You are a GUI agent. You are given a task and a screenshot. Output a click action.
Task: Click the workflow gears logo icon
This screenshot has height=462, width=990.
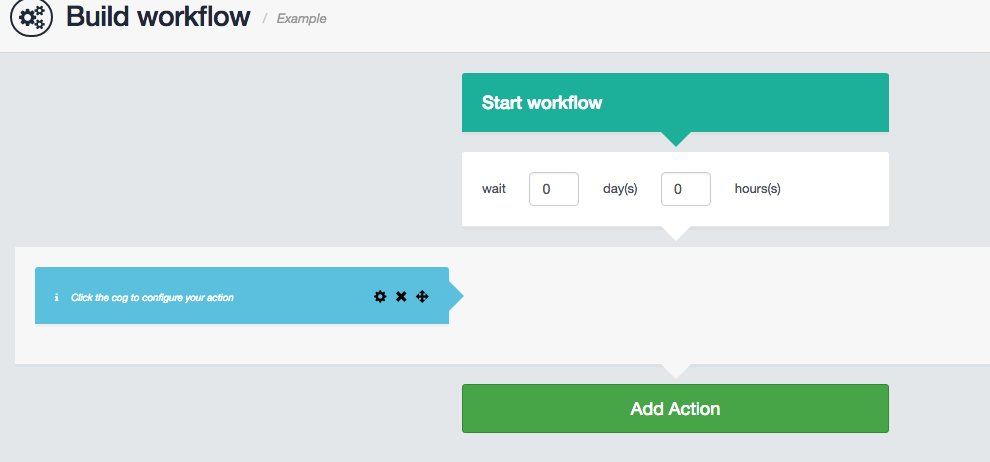(x=31, y=18)
